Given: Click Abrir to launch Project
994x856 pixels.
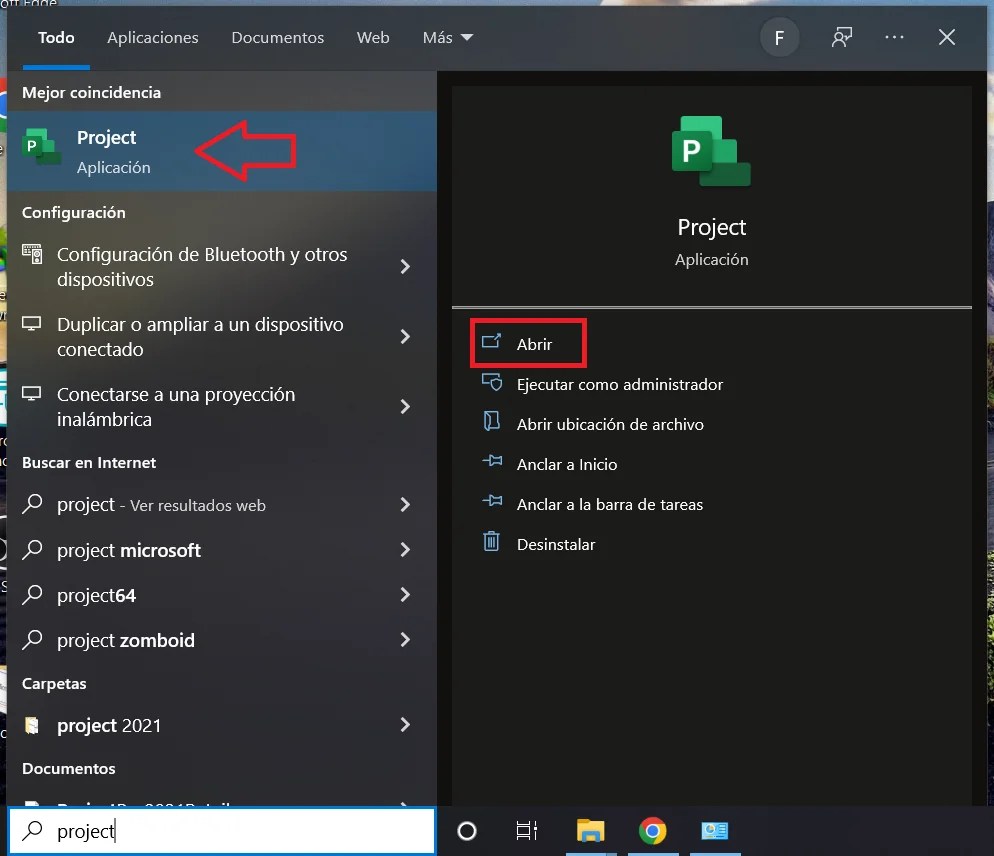Looking at the screenshot, I should tap(534, 344).
